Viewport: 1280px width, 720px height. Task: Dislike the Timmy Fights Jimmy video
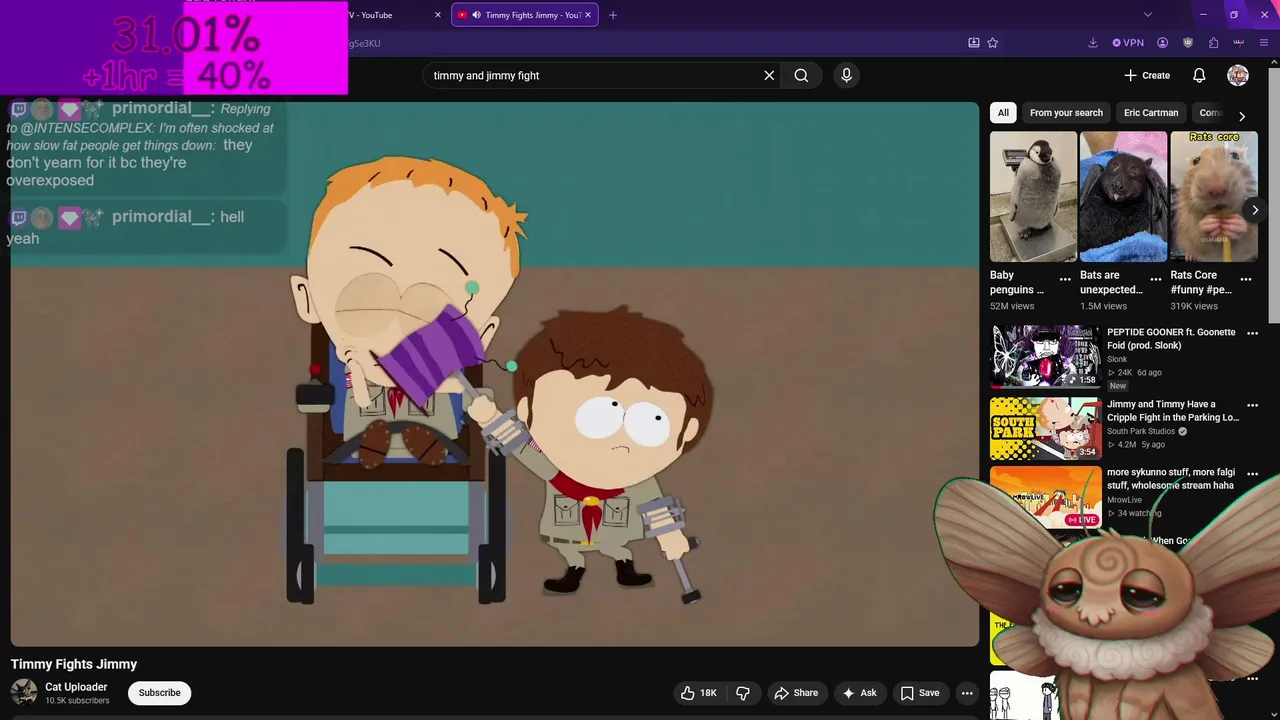[743, 693]
